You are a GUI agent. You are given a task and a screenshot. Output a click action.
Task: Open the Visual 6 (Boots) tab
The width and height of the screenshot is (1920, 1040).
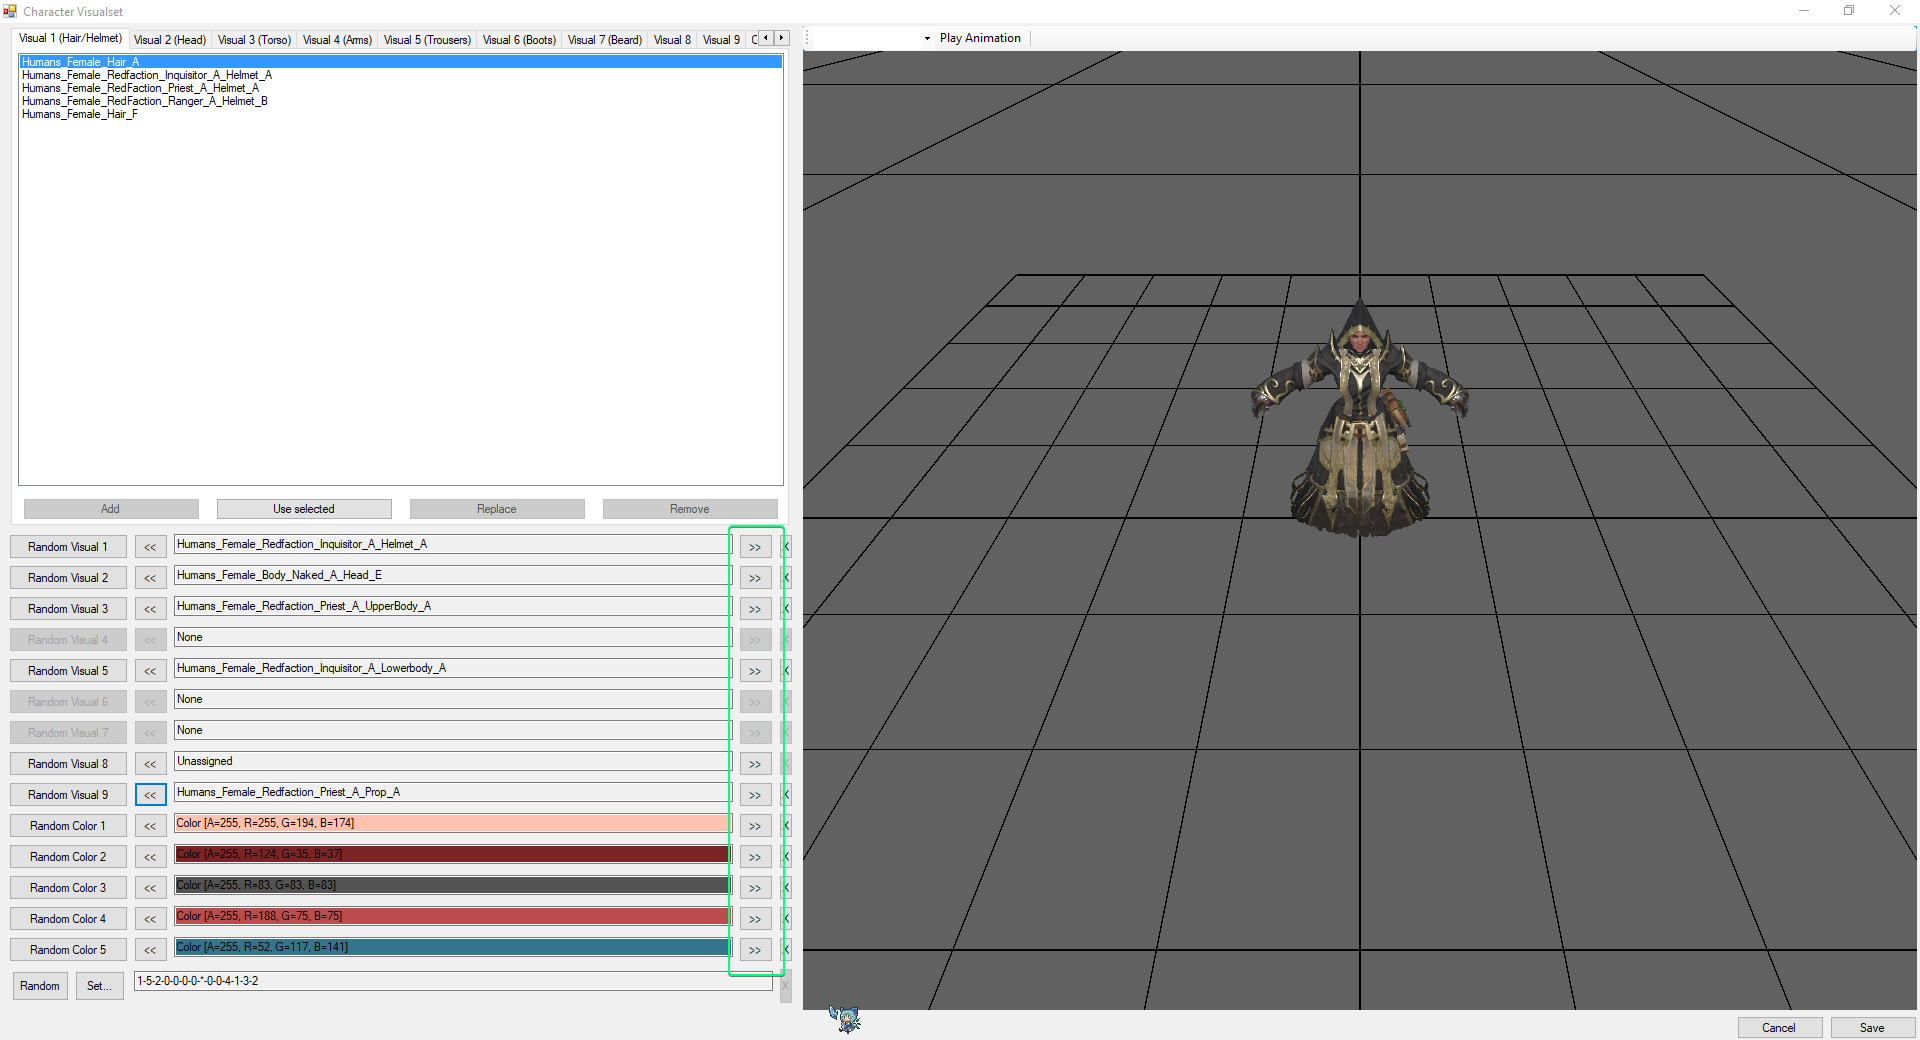click(x=519, y=40)
